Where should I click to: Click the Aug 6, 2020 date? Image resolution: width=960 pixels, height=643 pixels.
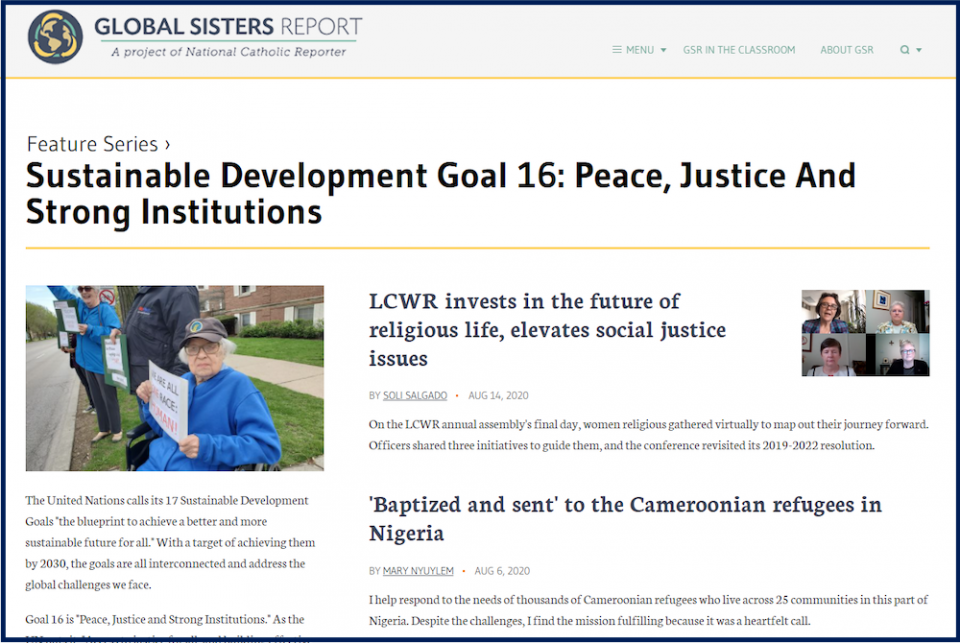pyautogui.click(x=502, y=571)
